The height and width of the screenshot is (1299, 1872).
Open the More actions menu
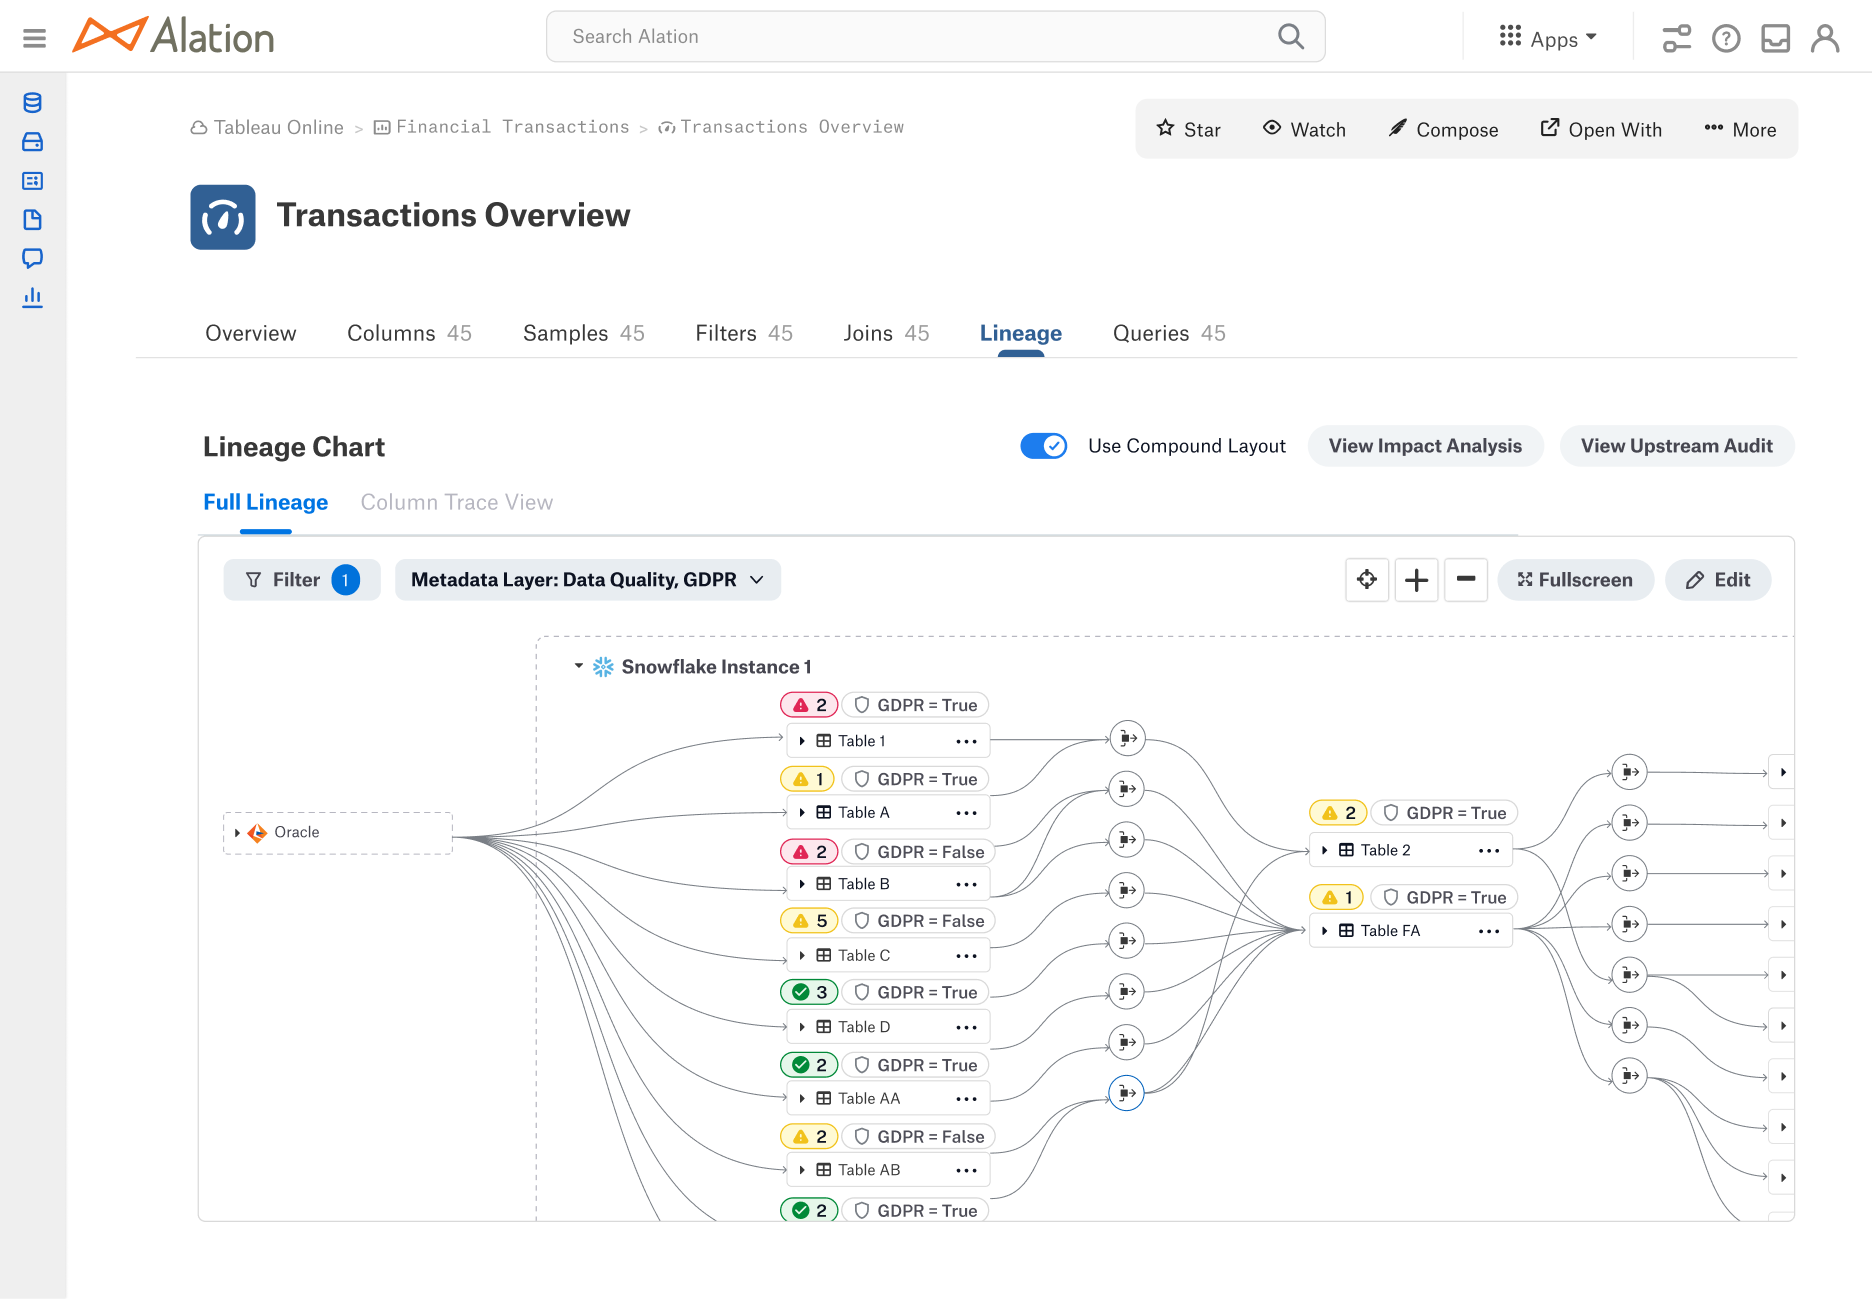1740,129
